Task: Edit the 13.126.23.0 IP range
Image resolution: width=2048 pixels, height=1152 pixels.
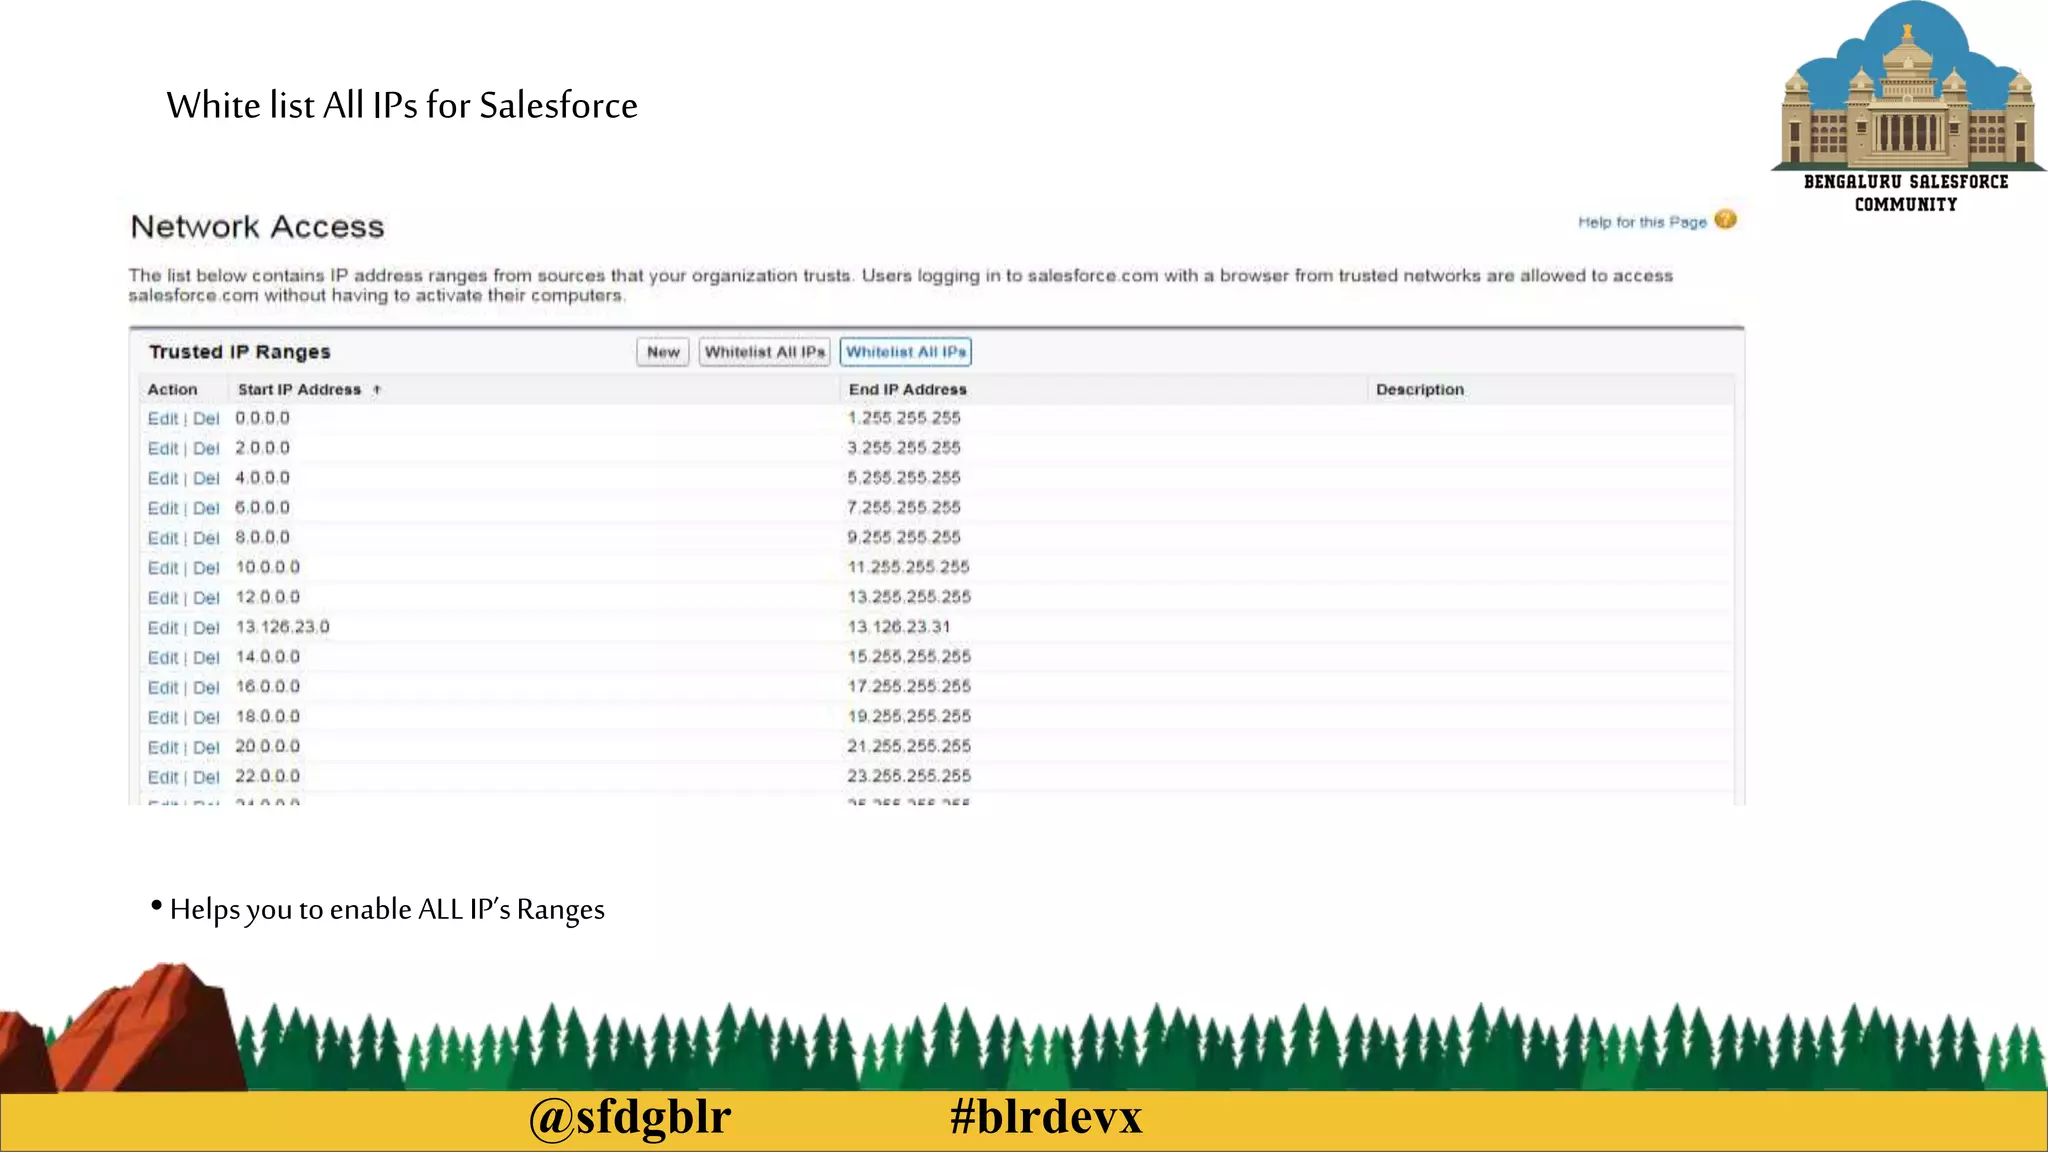Action: (163, 628)
